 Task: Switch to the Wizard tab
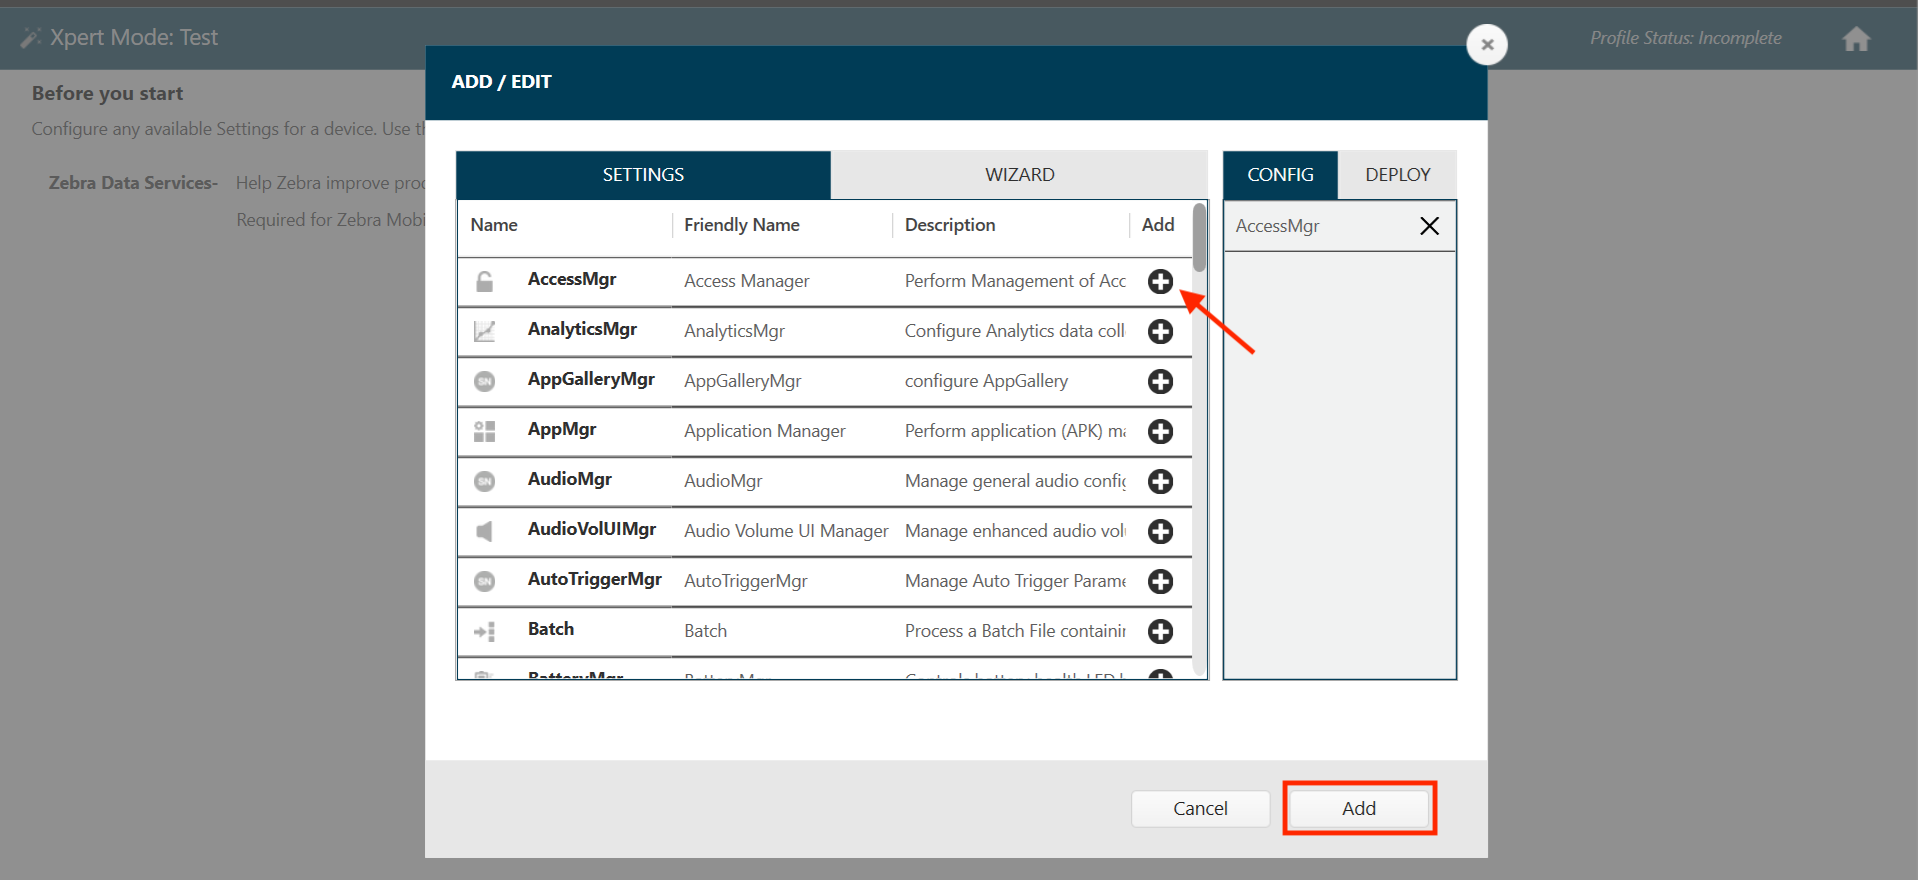click(1019, 175)
